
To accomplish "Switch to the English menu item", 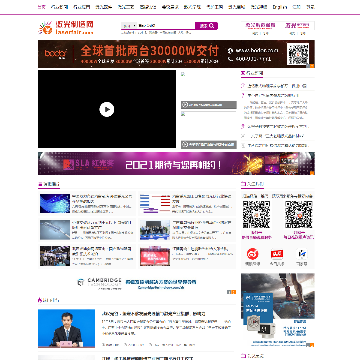I will pos(279,7).
